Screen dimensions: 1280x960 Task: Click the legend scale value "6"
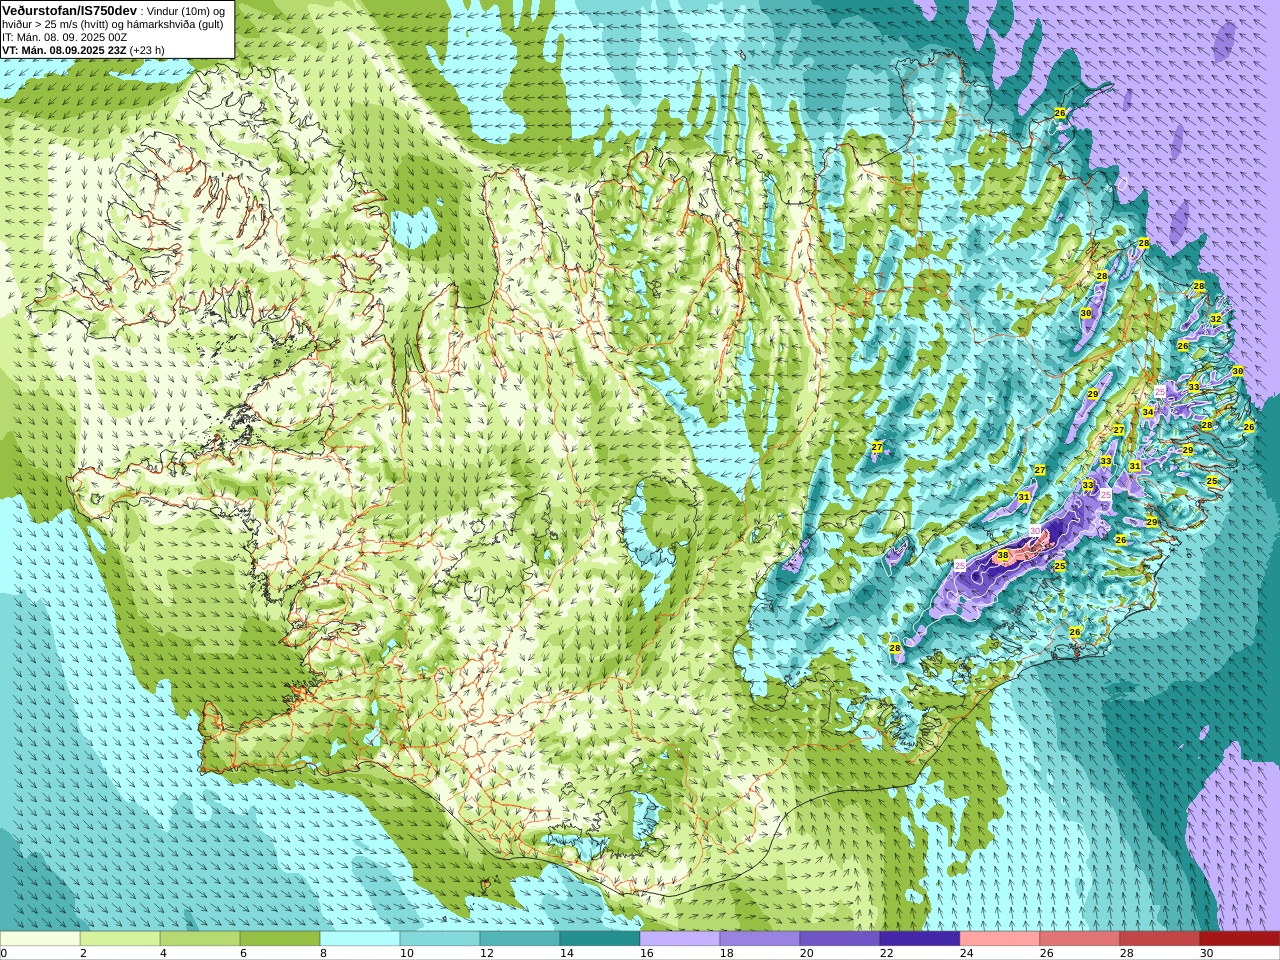click(243, 953)
